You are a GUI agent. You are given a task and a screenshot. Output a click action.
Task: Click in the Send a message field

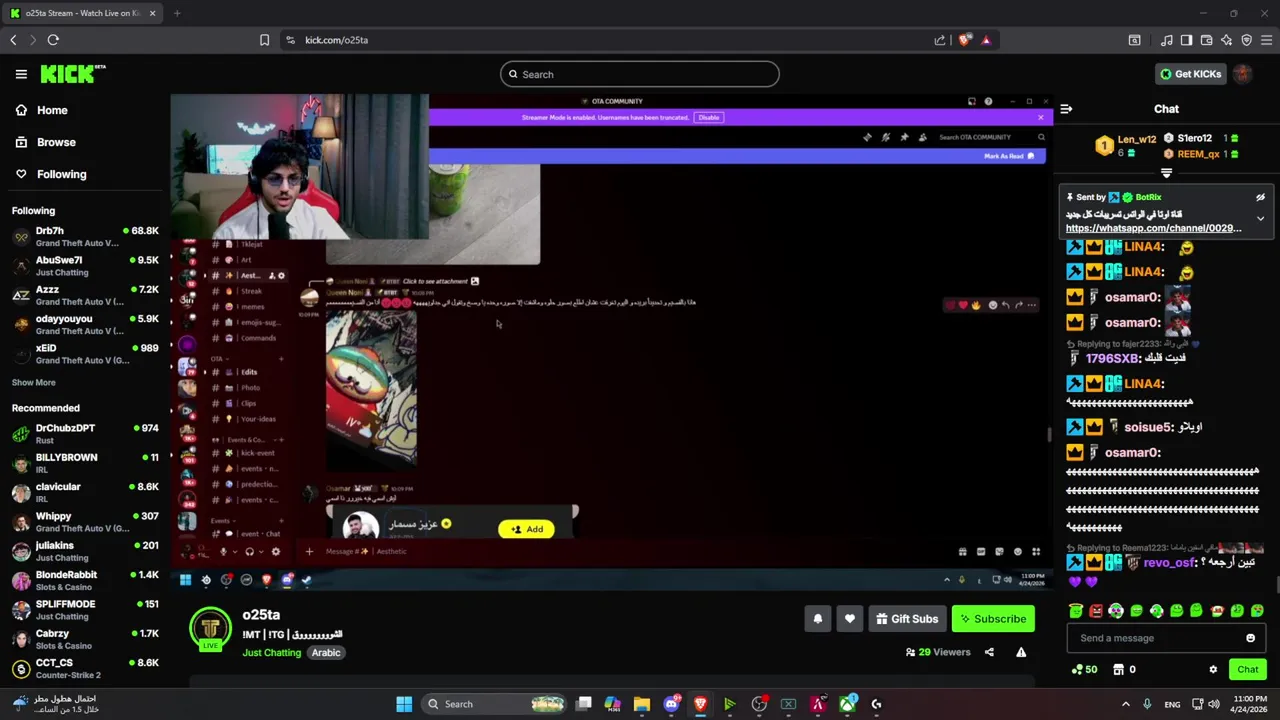pos(1155,638)
